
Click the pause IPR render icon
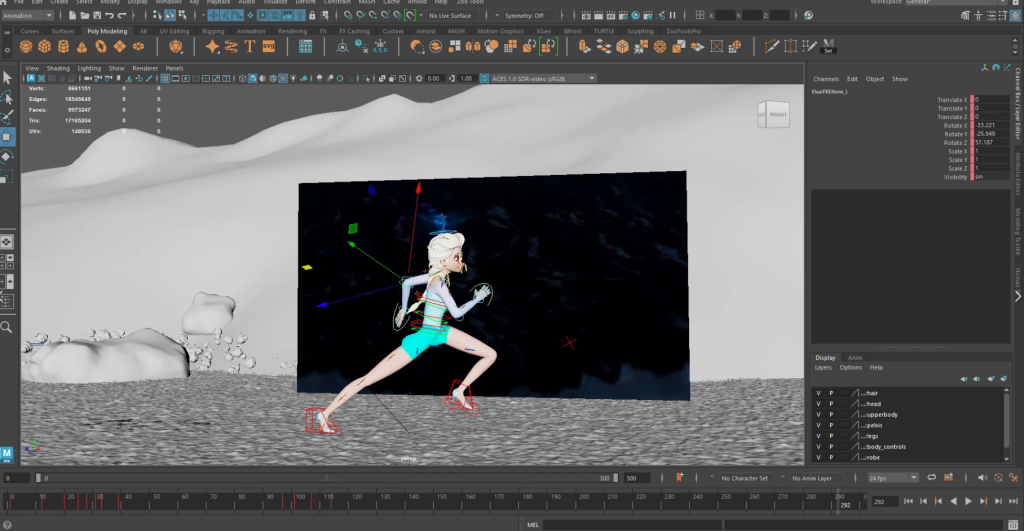pyautogui.click(x=673, y=15)
